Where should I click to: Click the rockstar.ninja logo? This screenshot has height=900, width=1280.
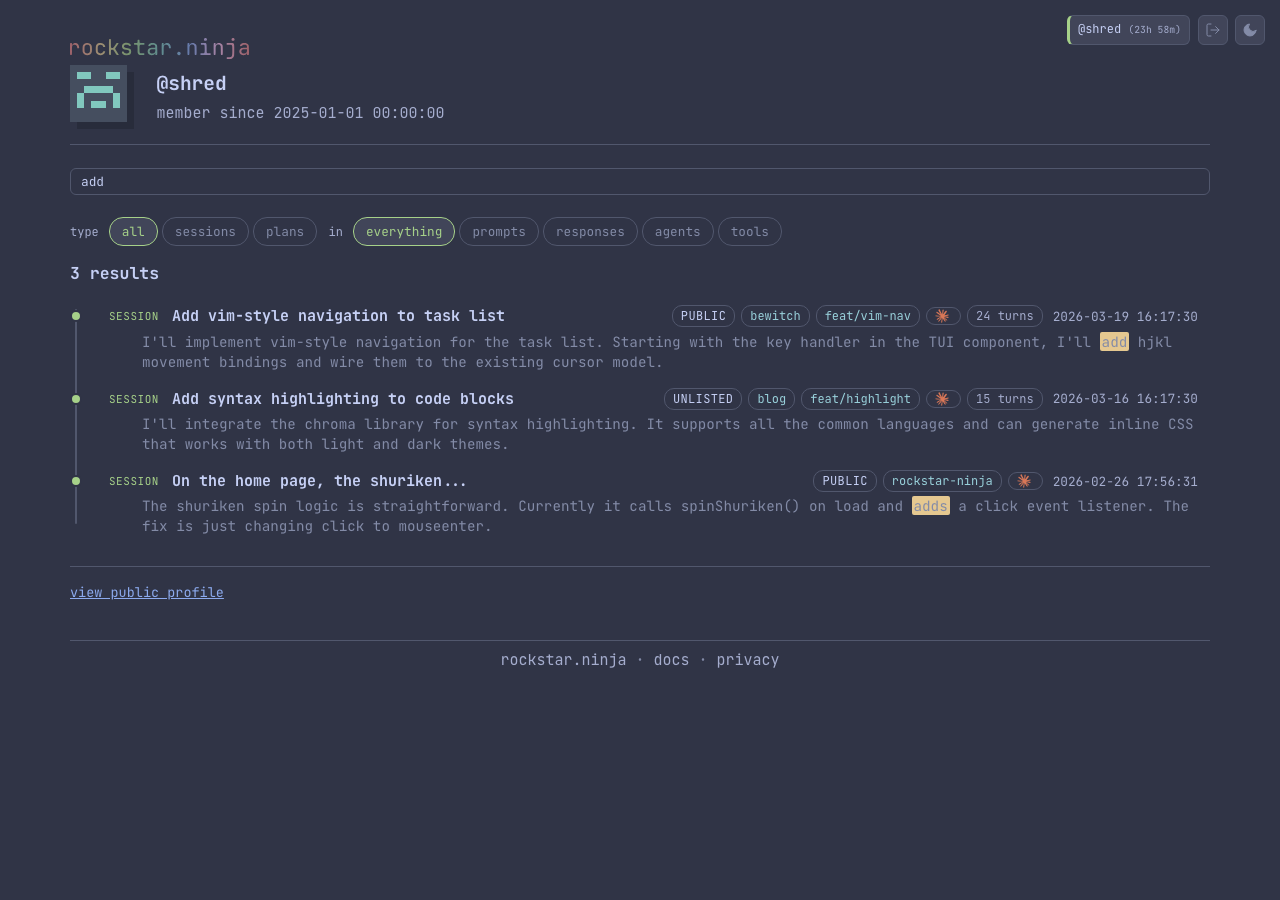(x=159, y=47)
